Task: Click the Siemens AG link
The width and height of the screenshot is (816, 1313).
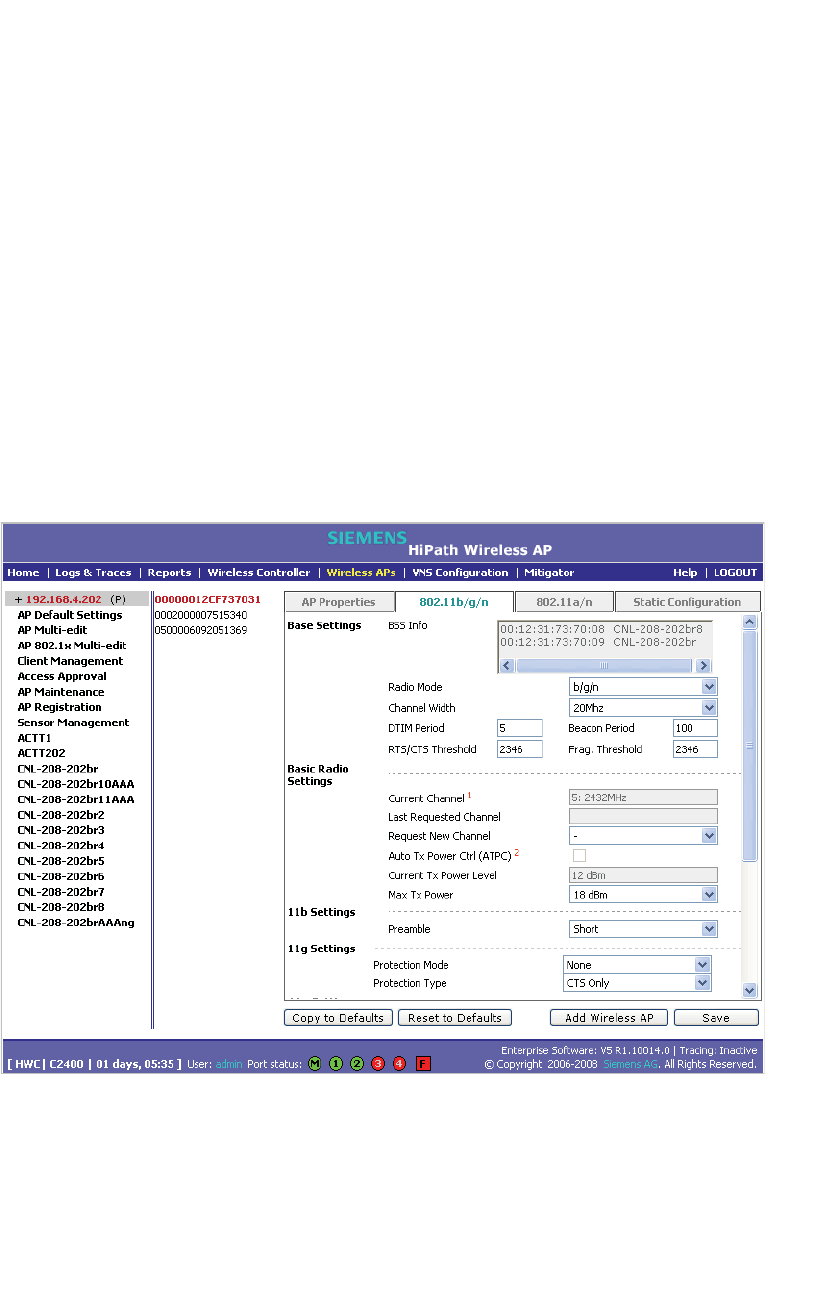Action: (x=629, y=1065)
